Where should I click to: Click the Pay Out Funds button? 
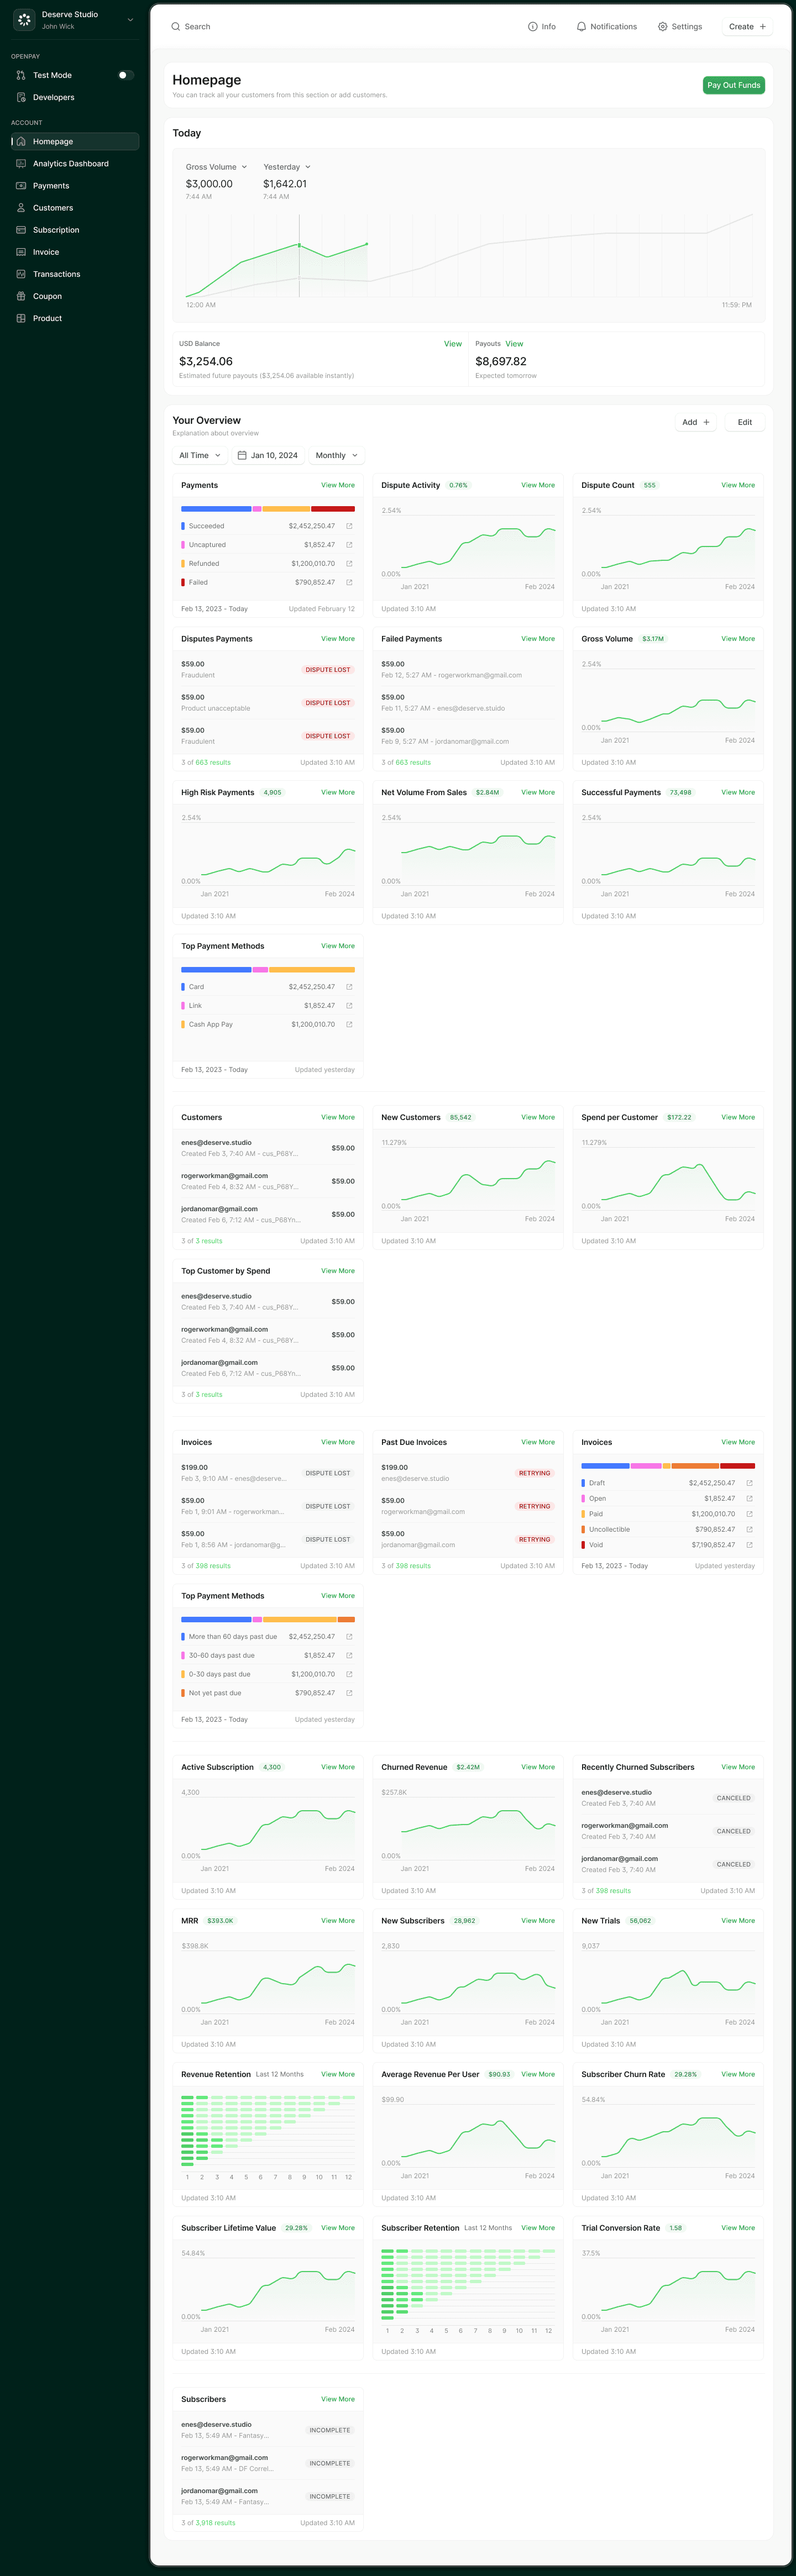coord(734,85)
